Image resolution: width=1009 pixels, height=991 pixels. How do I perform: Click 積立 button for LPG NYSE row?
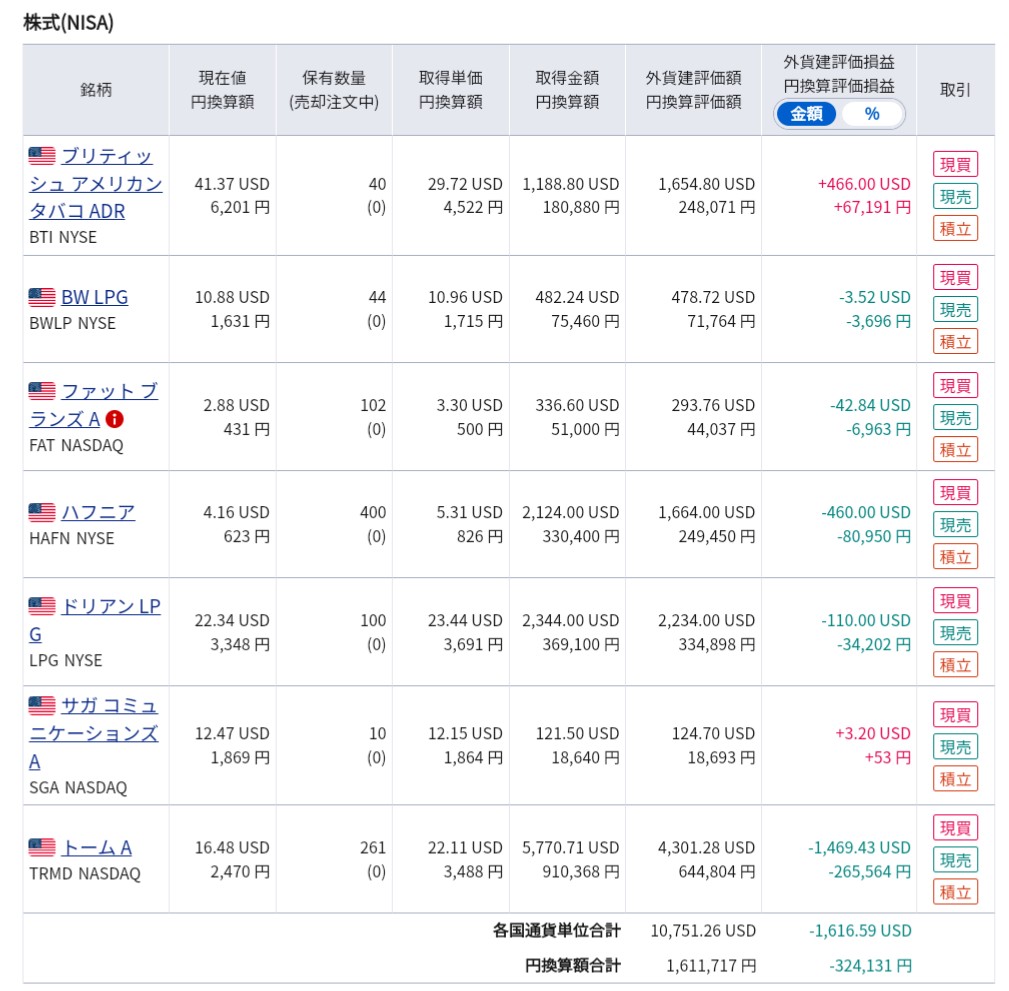(955, 665)
